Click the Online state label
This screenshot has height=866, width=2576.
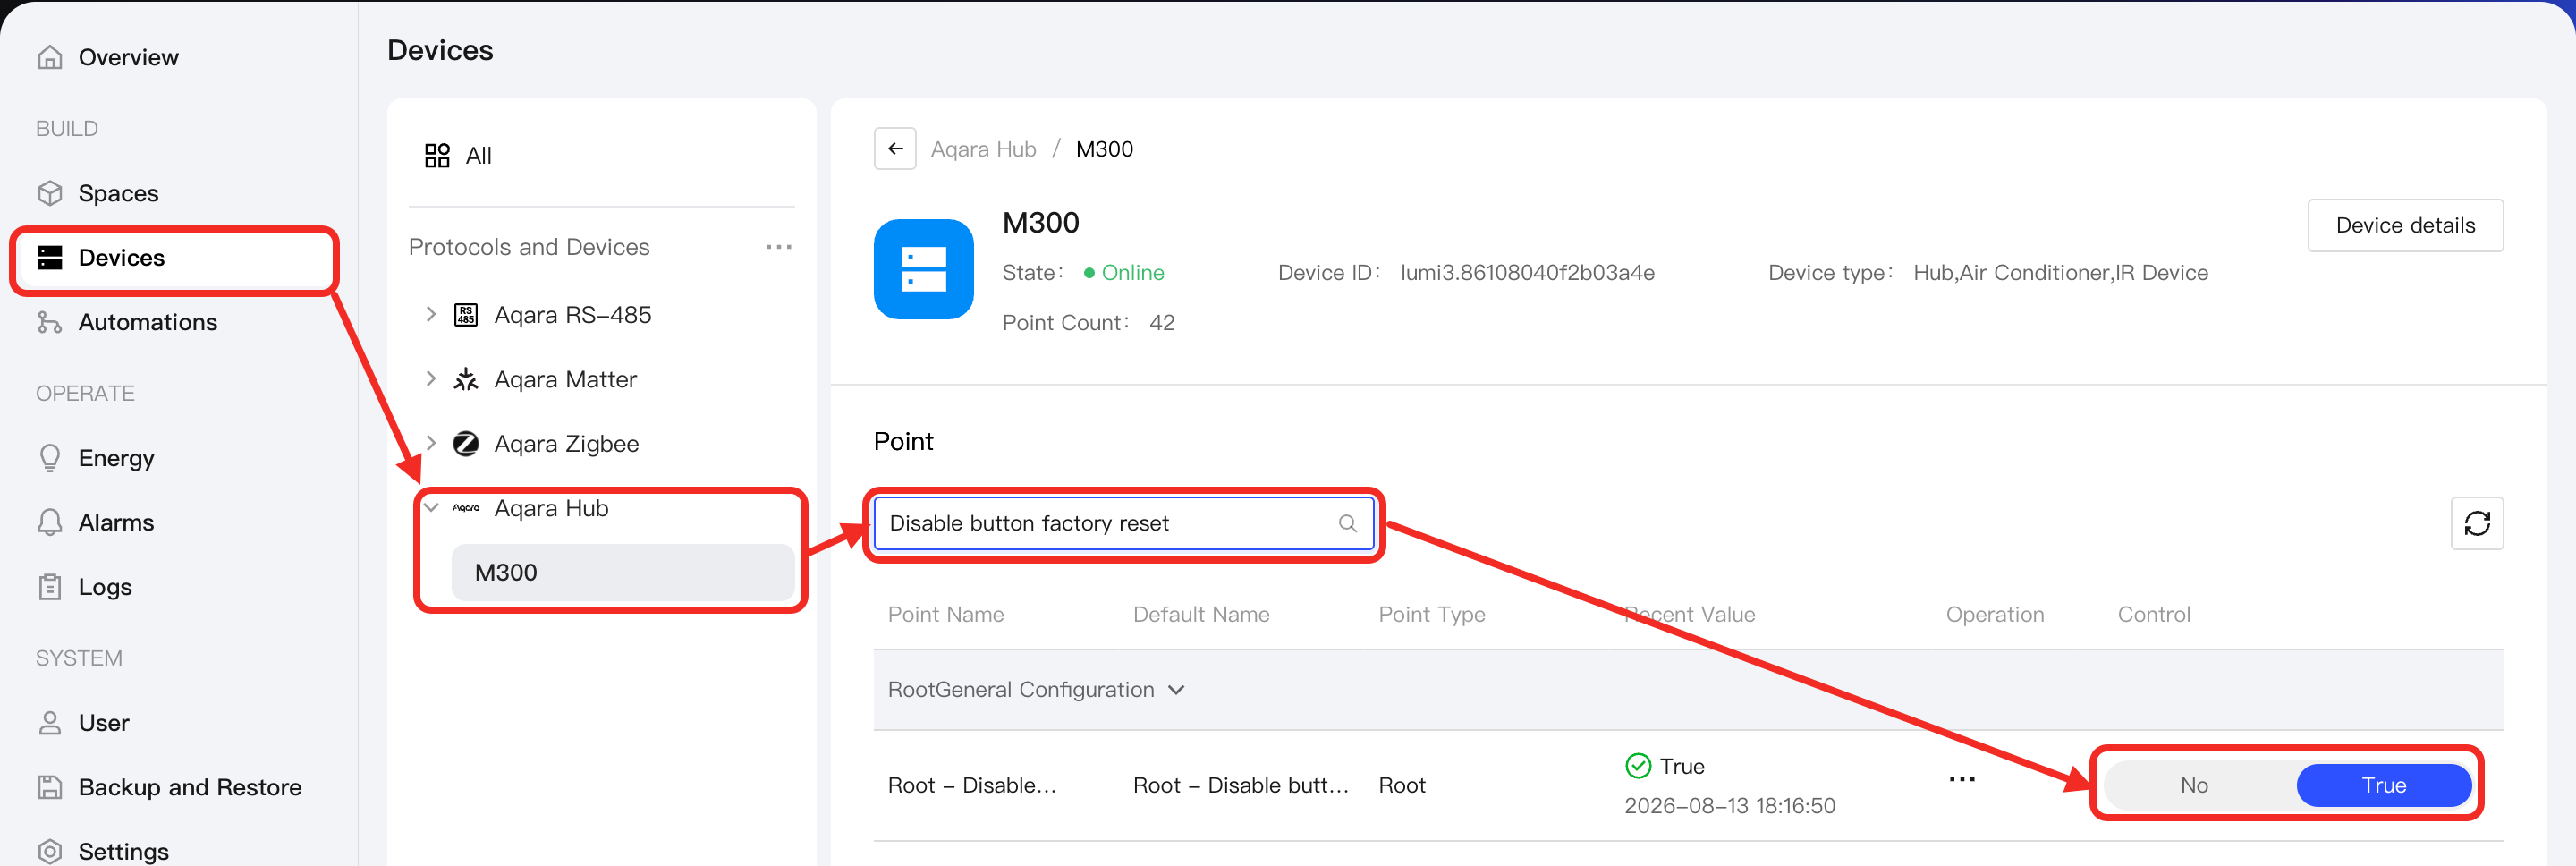1132,273
